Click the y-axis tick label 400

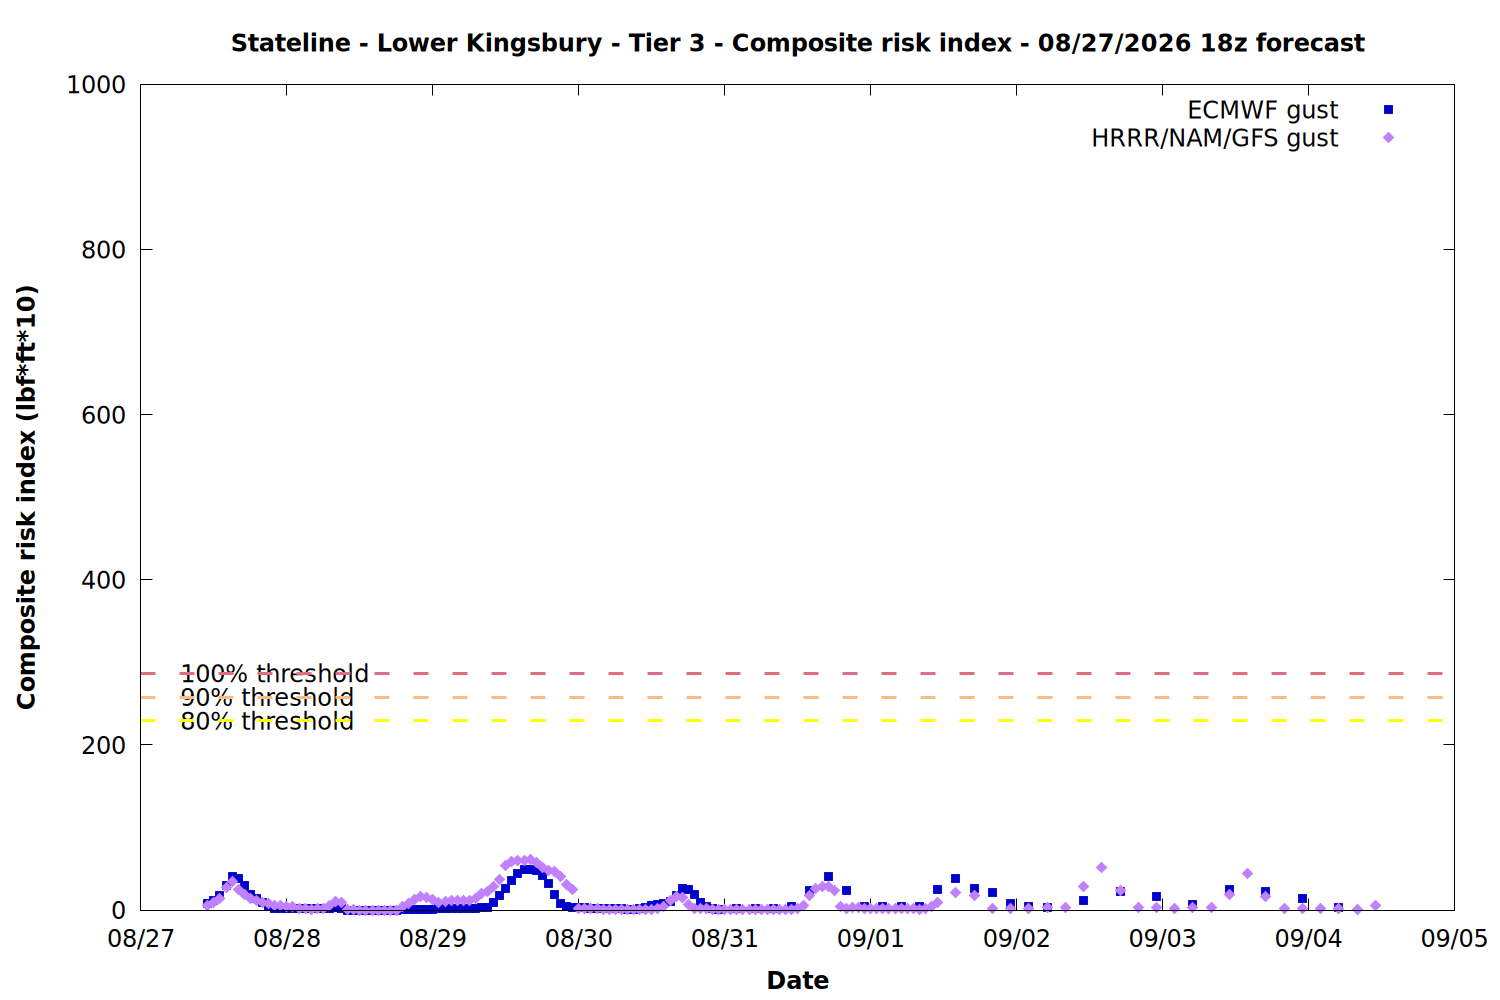(x=104, y=580)
